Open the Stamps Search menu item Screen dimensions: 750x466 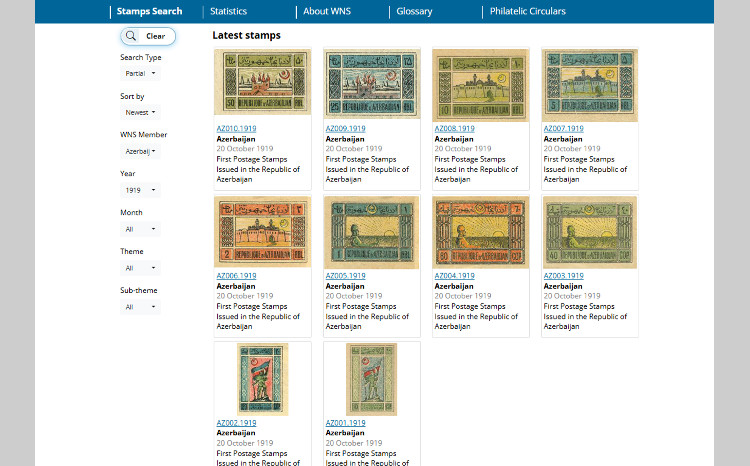click(x=149, y=12)
